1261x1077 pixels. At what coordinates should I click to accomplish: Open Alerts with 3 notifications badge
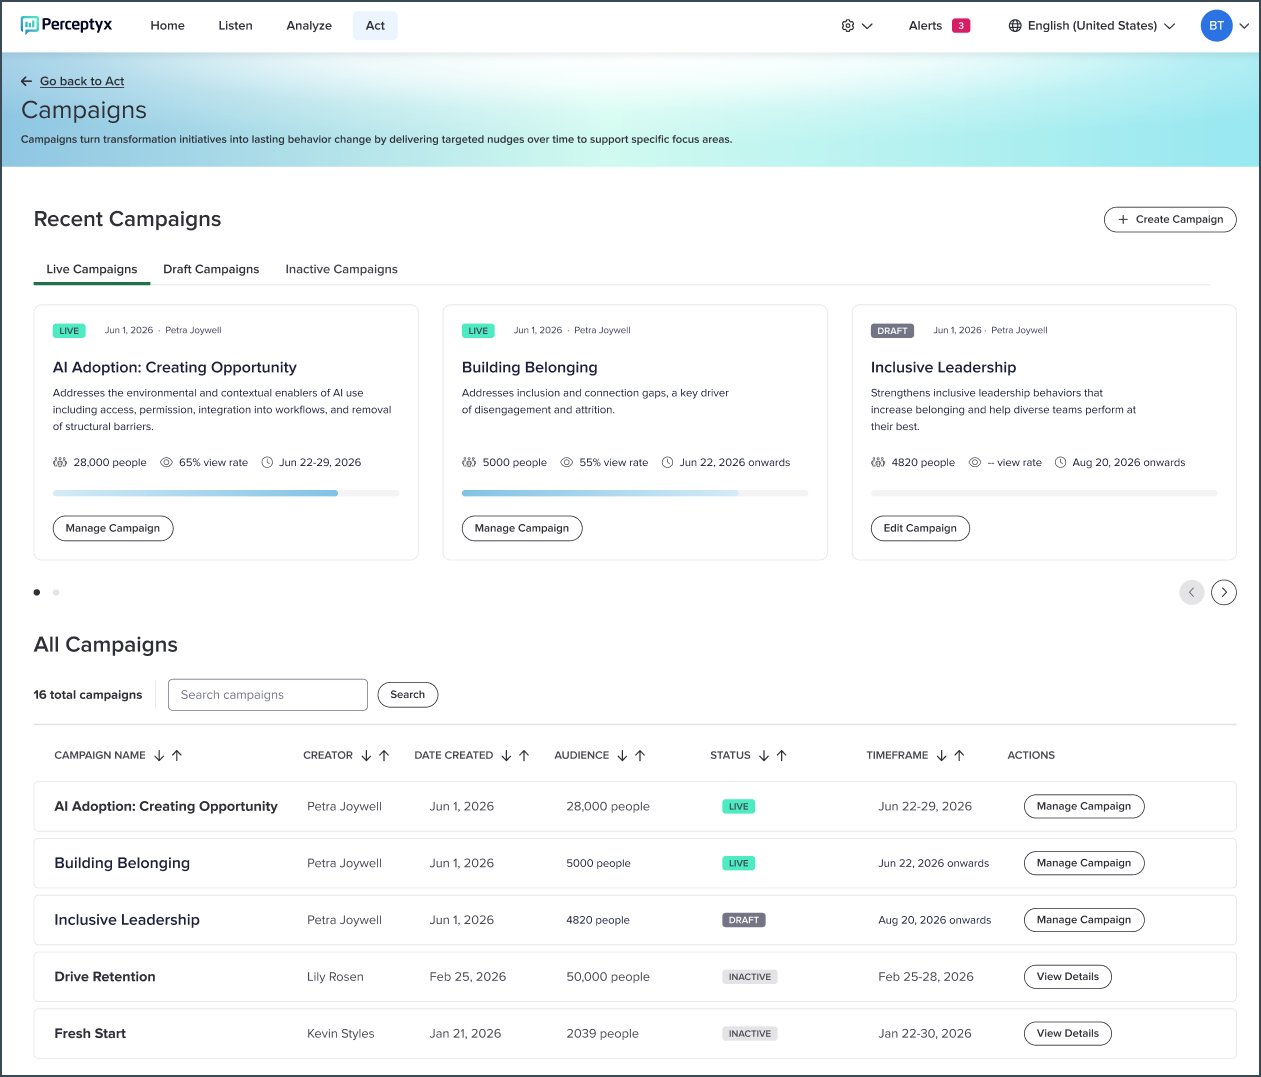[939, 26]
